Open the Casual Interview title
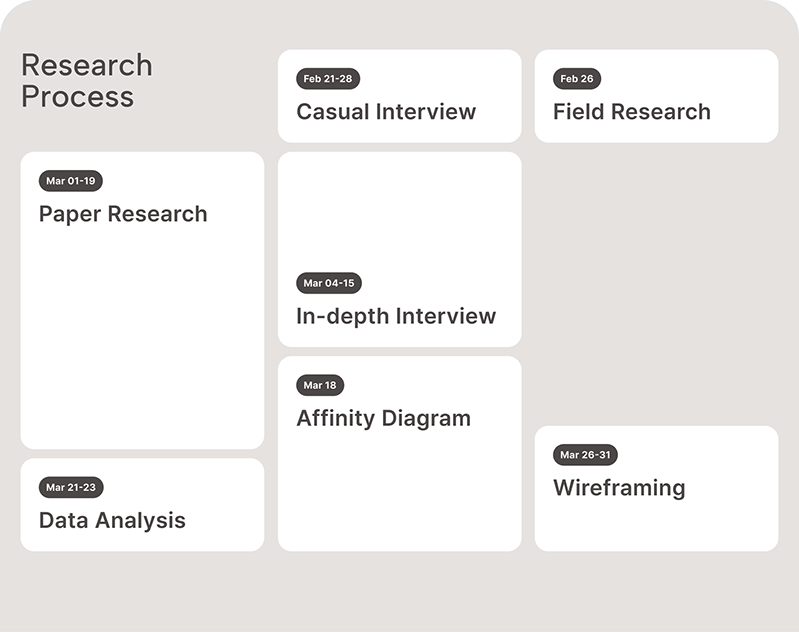 click(x=386, y=111)
